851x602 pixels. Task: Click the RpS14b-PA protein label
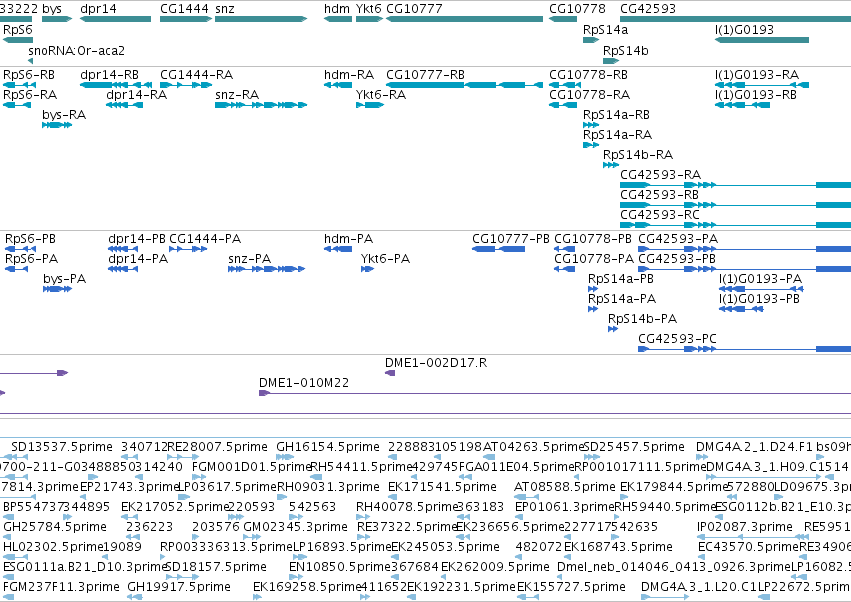coord(642,319)
